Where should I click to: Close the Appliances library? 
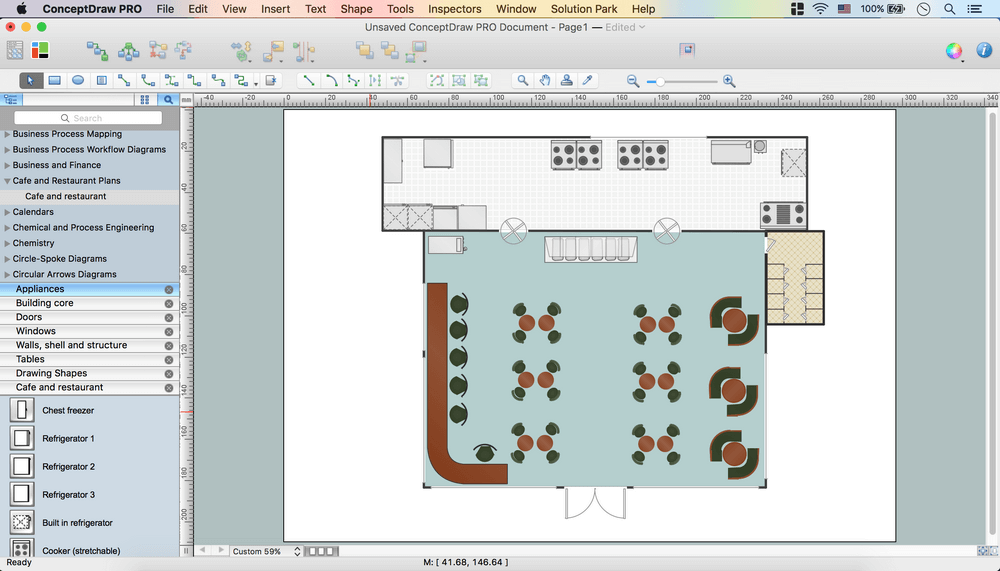tap(169, 289)
